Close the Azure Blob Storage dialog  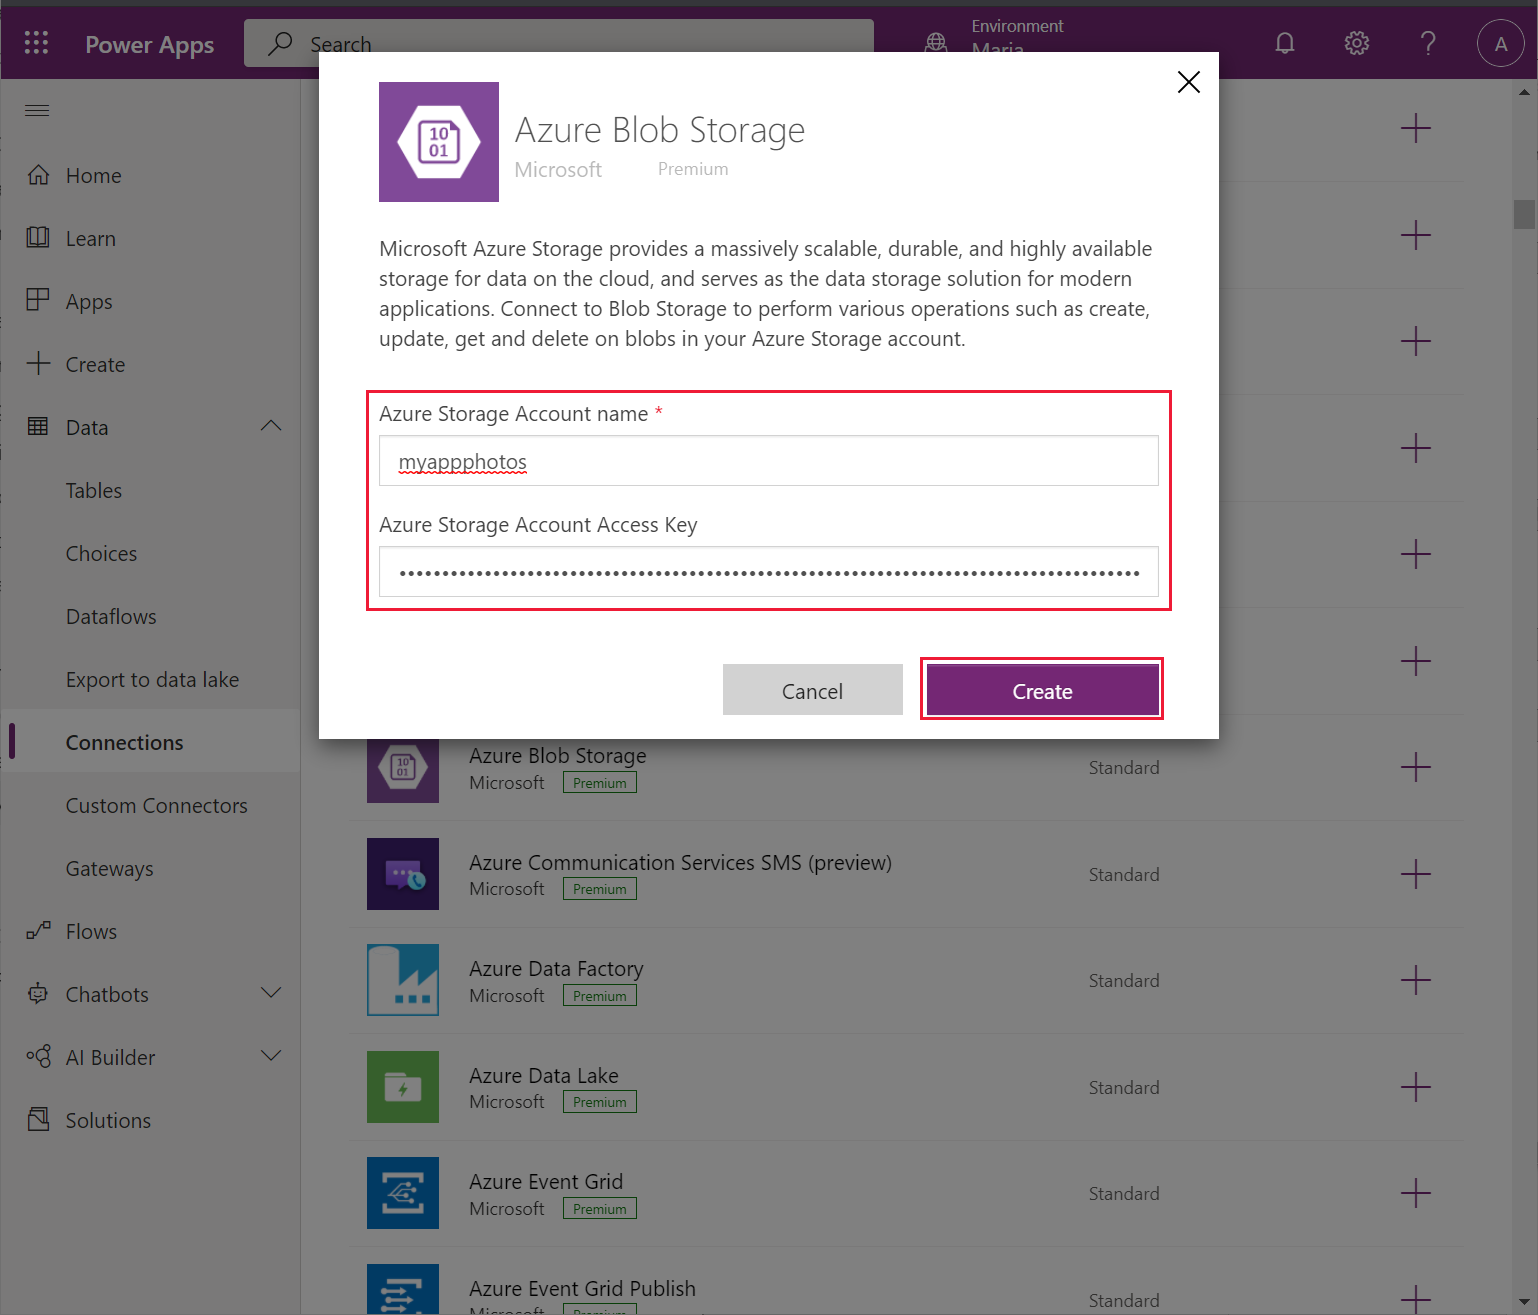click(x=1189, y=82)
